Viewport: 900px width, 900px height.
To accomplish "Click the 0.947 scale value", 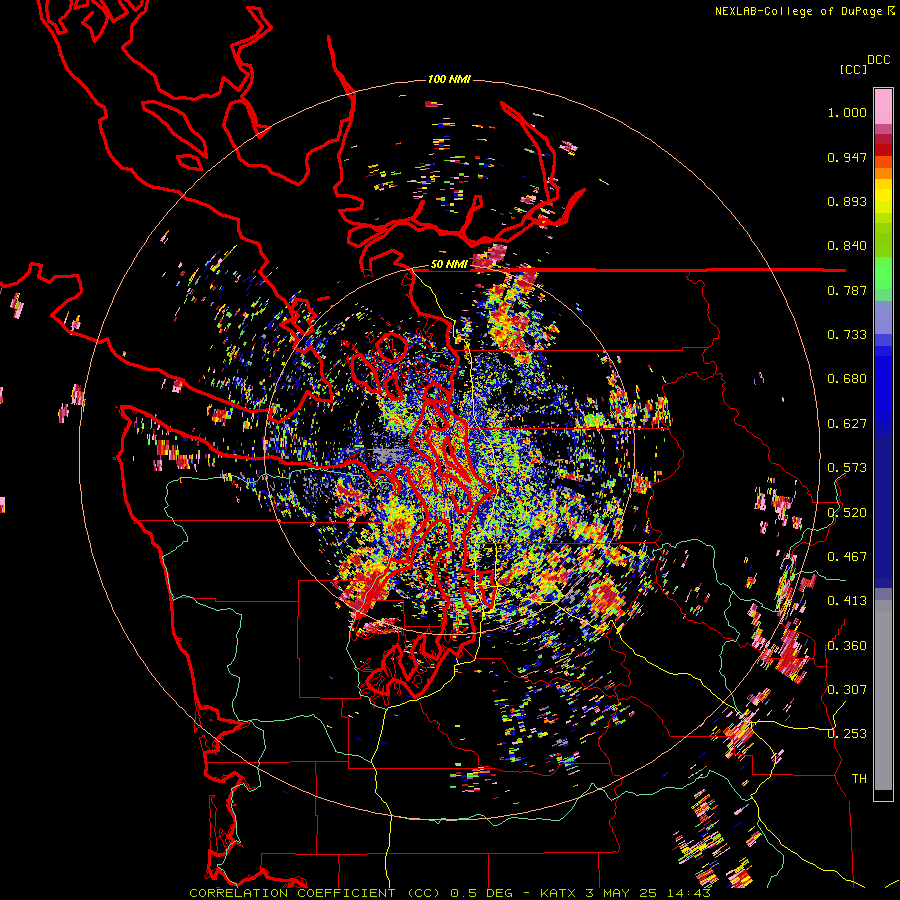I will point(847,157).
